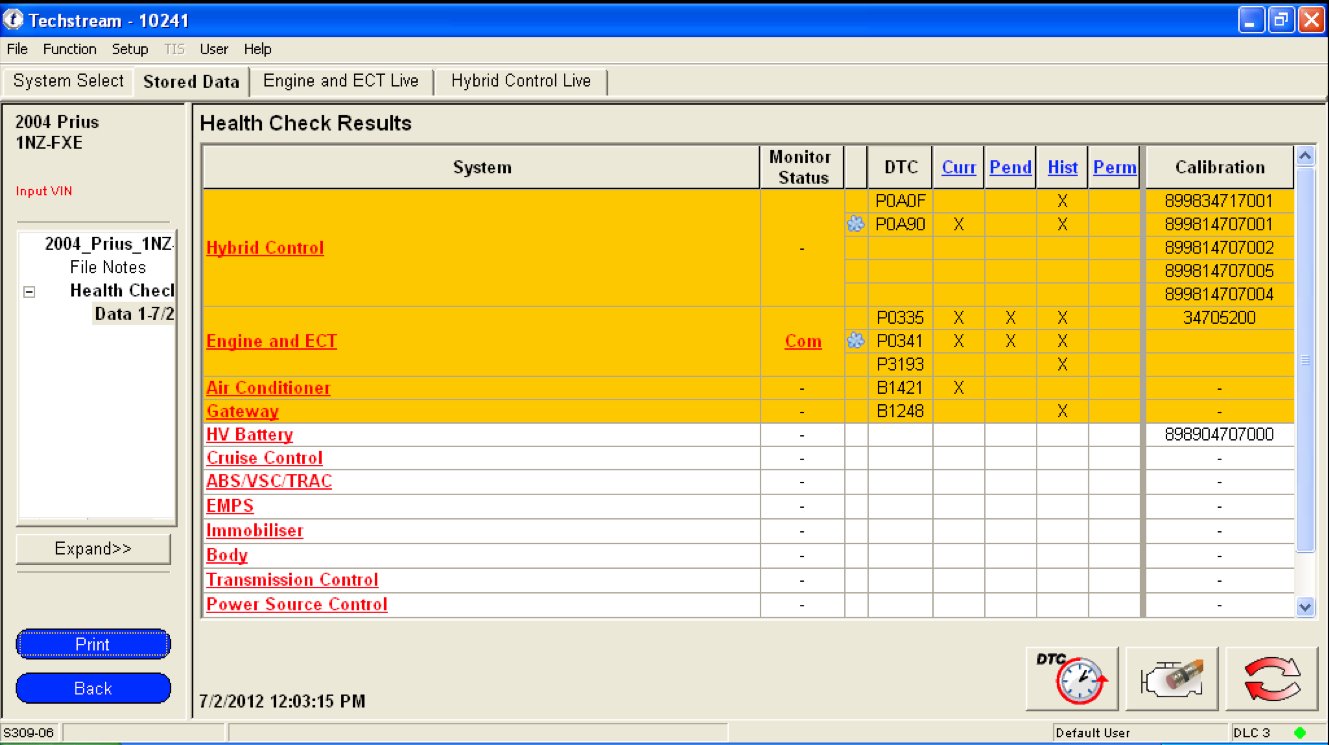This screenshot has width=1329, height=745.
Task: Click the results table scrollbar down arrow
Action: pos(1305,606)
